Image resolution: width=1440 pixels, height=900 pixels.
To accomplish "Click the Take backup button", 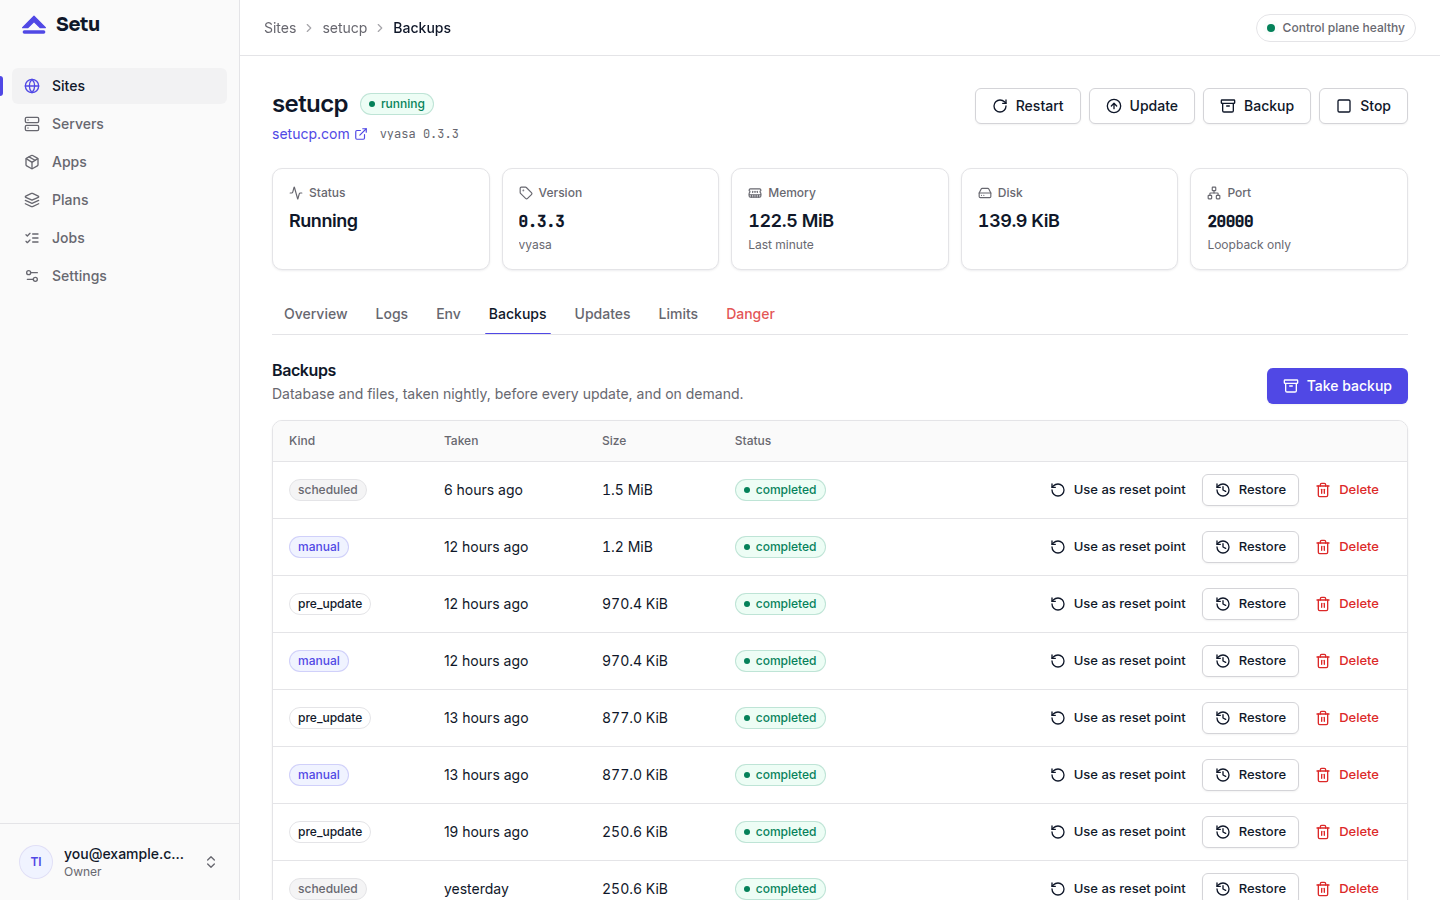I will 1337,386.
